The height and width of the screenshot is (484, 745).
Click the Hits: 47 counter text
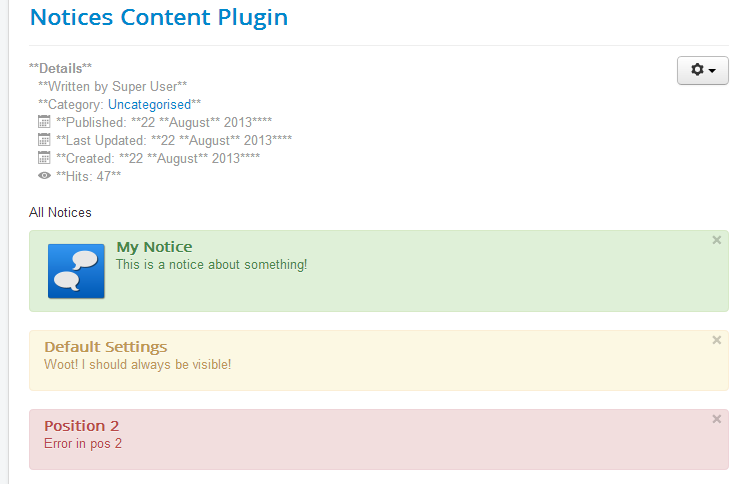tap(88, 176)
